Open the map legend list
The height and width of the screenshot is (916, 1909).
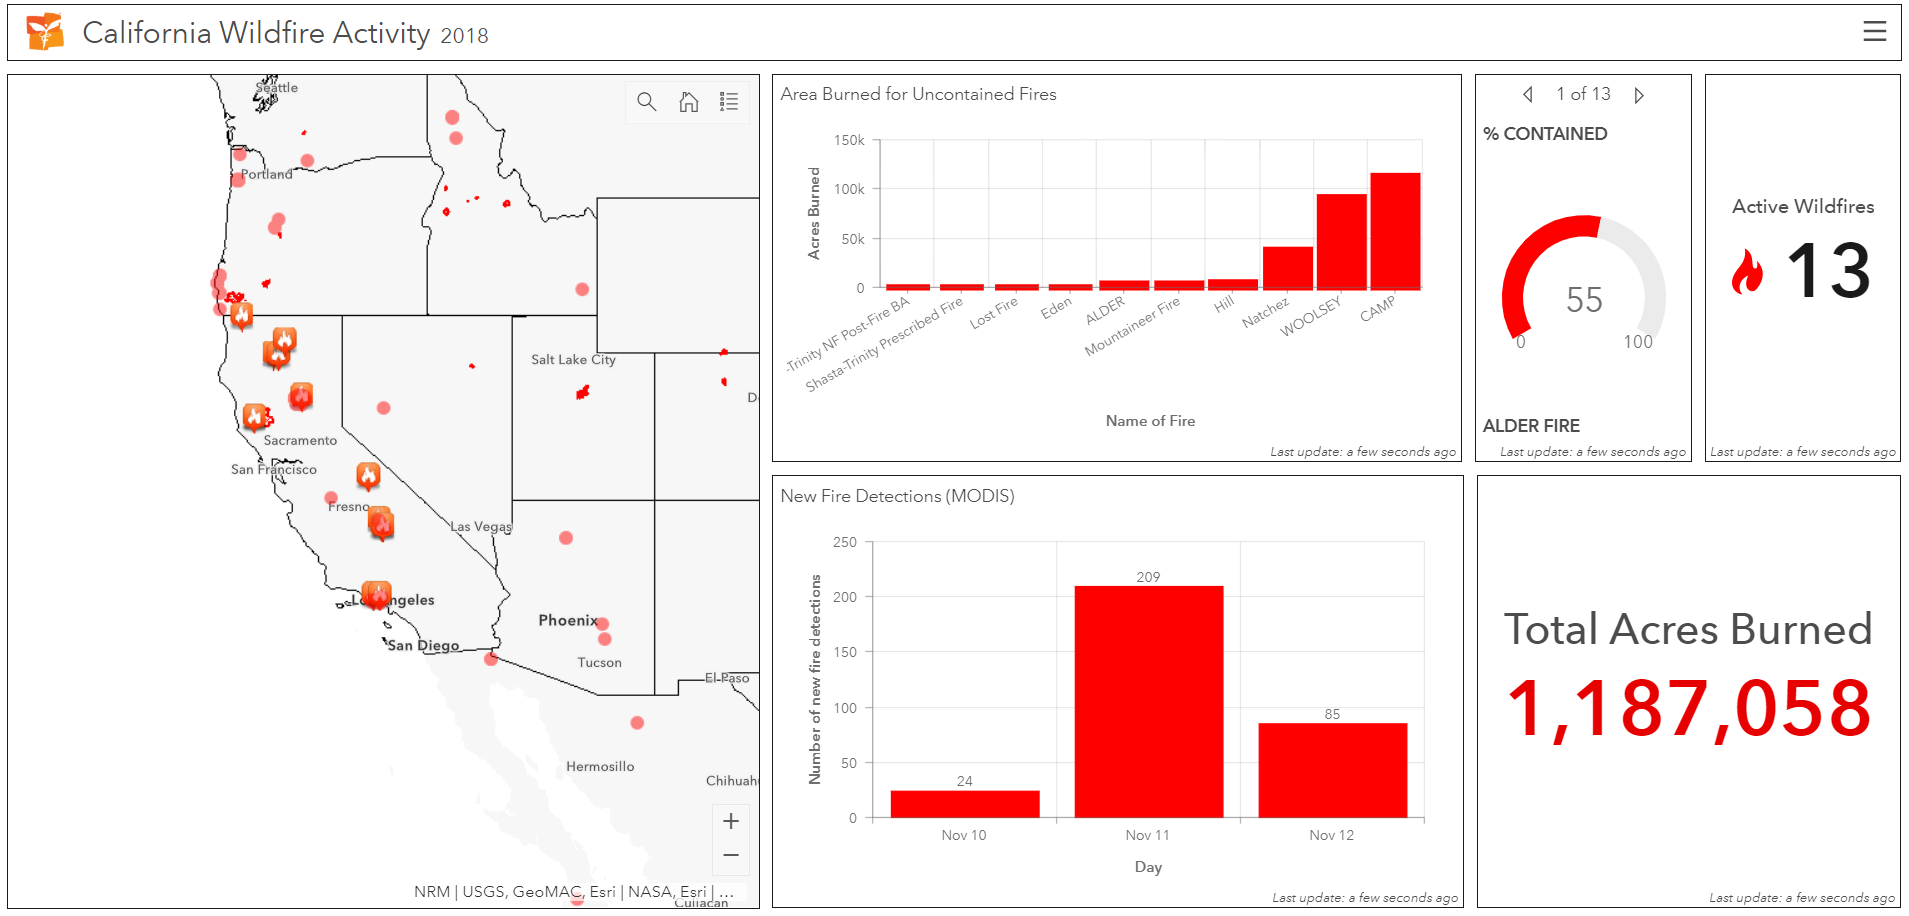click(x=729, y=102)
